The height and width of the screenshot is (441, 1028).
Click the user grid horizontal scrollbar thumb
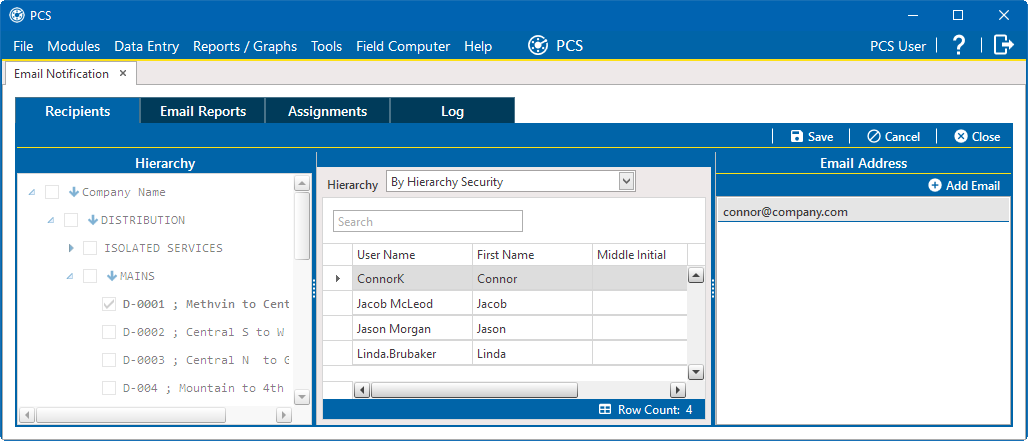tap(475, 390)
